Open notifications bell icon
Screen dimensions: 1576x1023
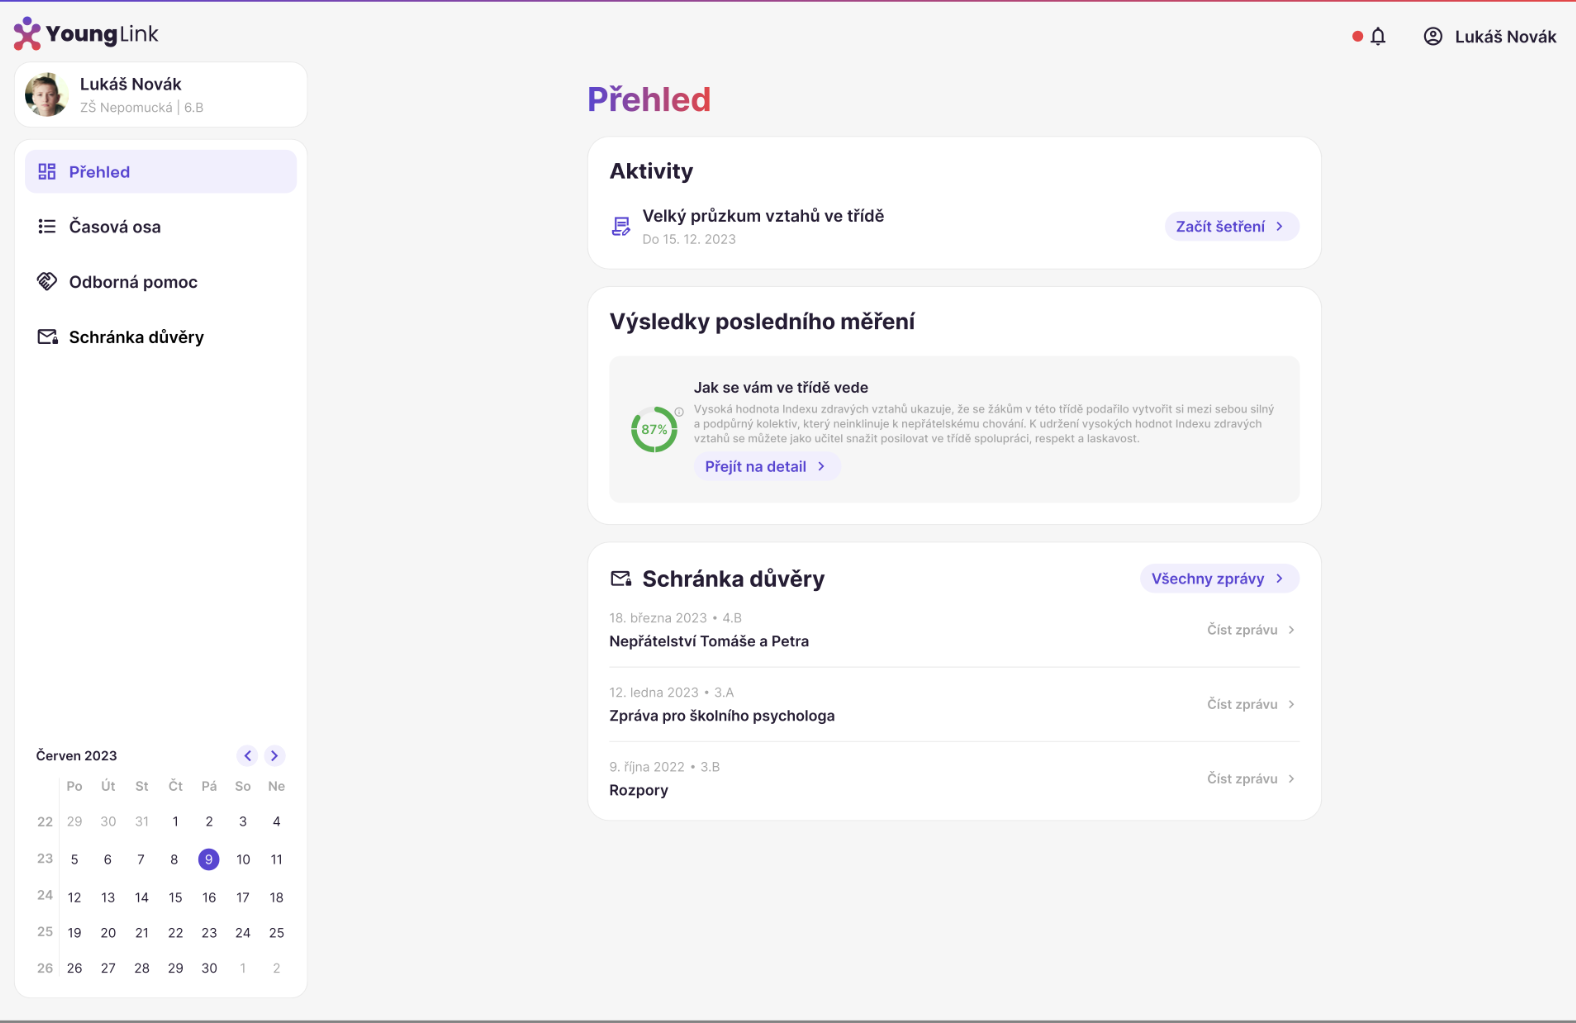(1378, 37)
